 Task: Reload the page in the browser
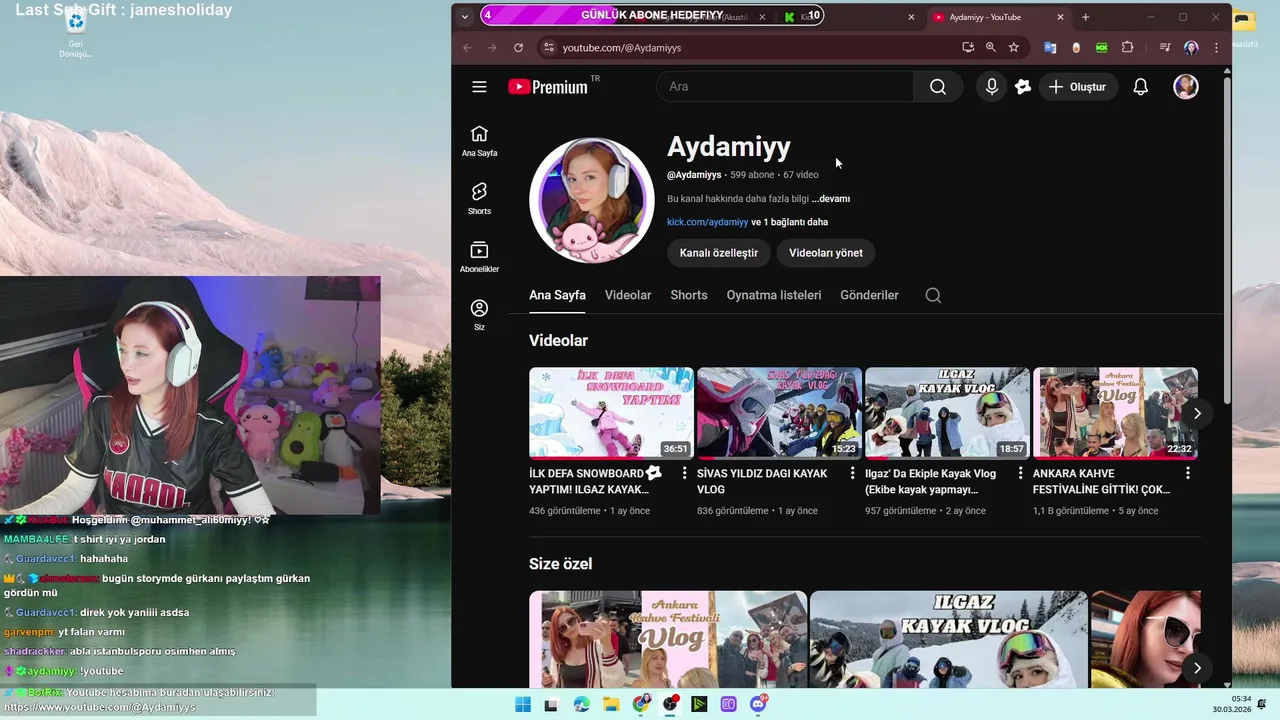click(518, 47)
